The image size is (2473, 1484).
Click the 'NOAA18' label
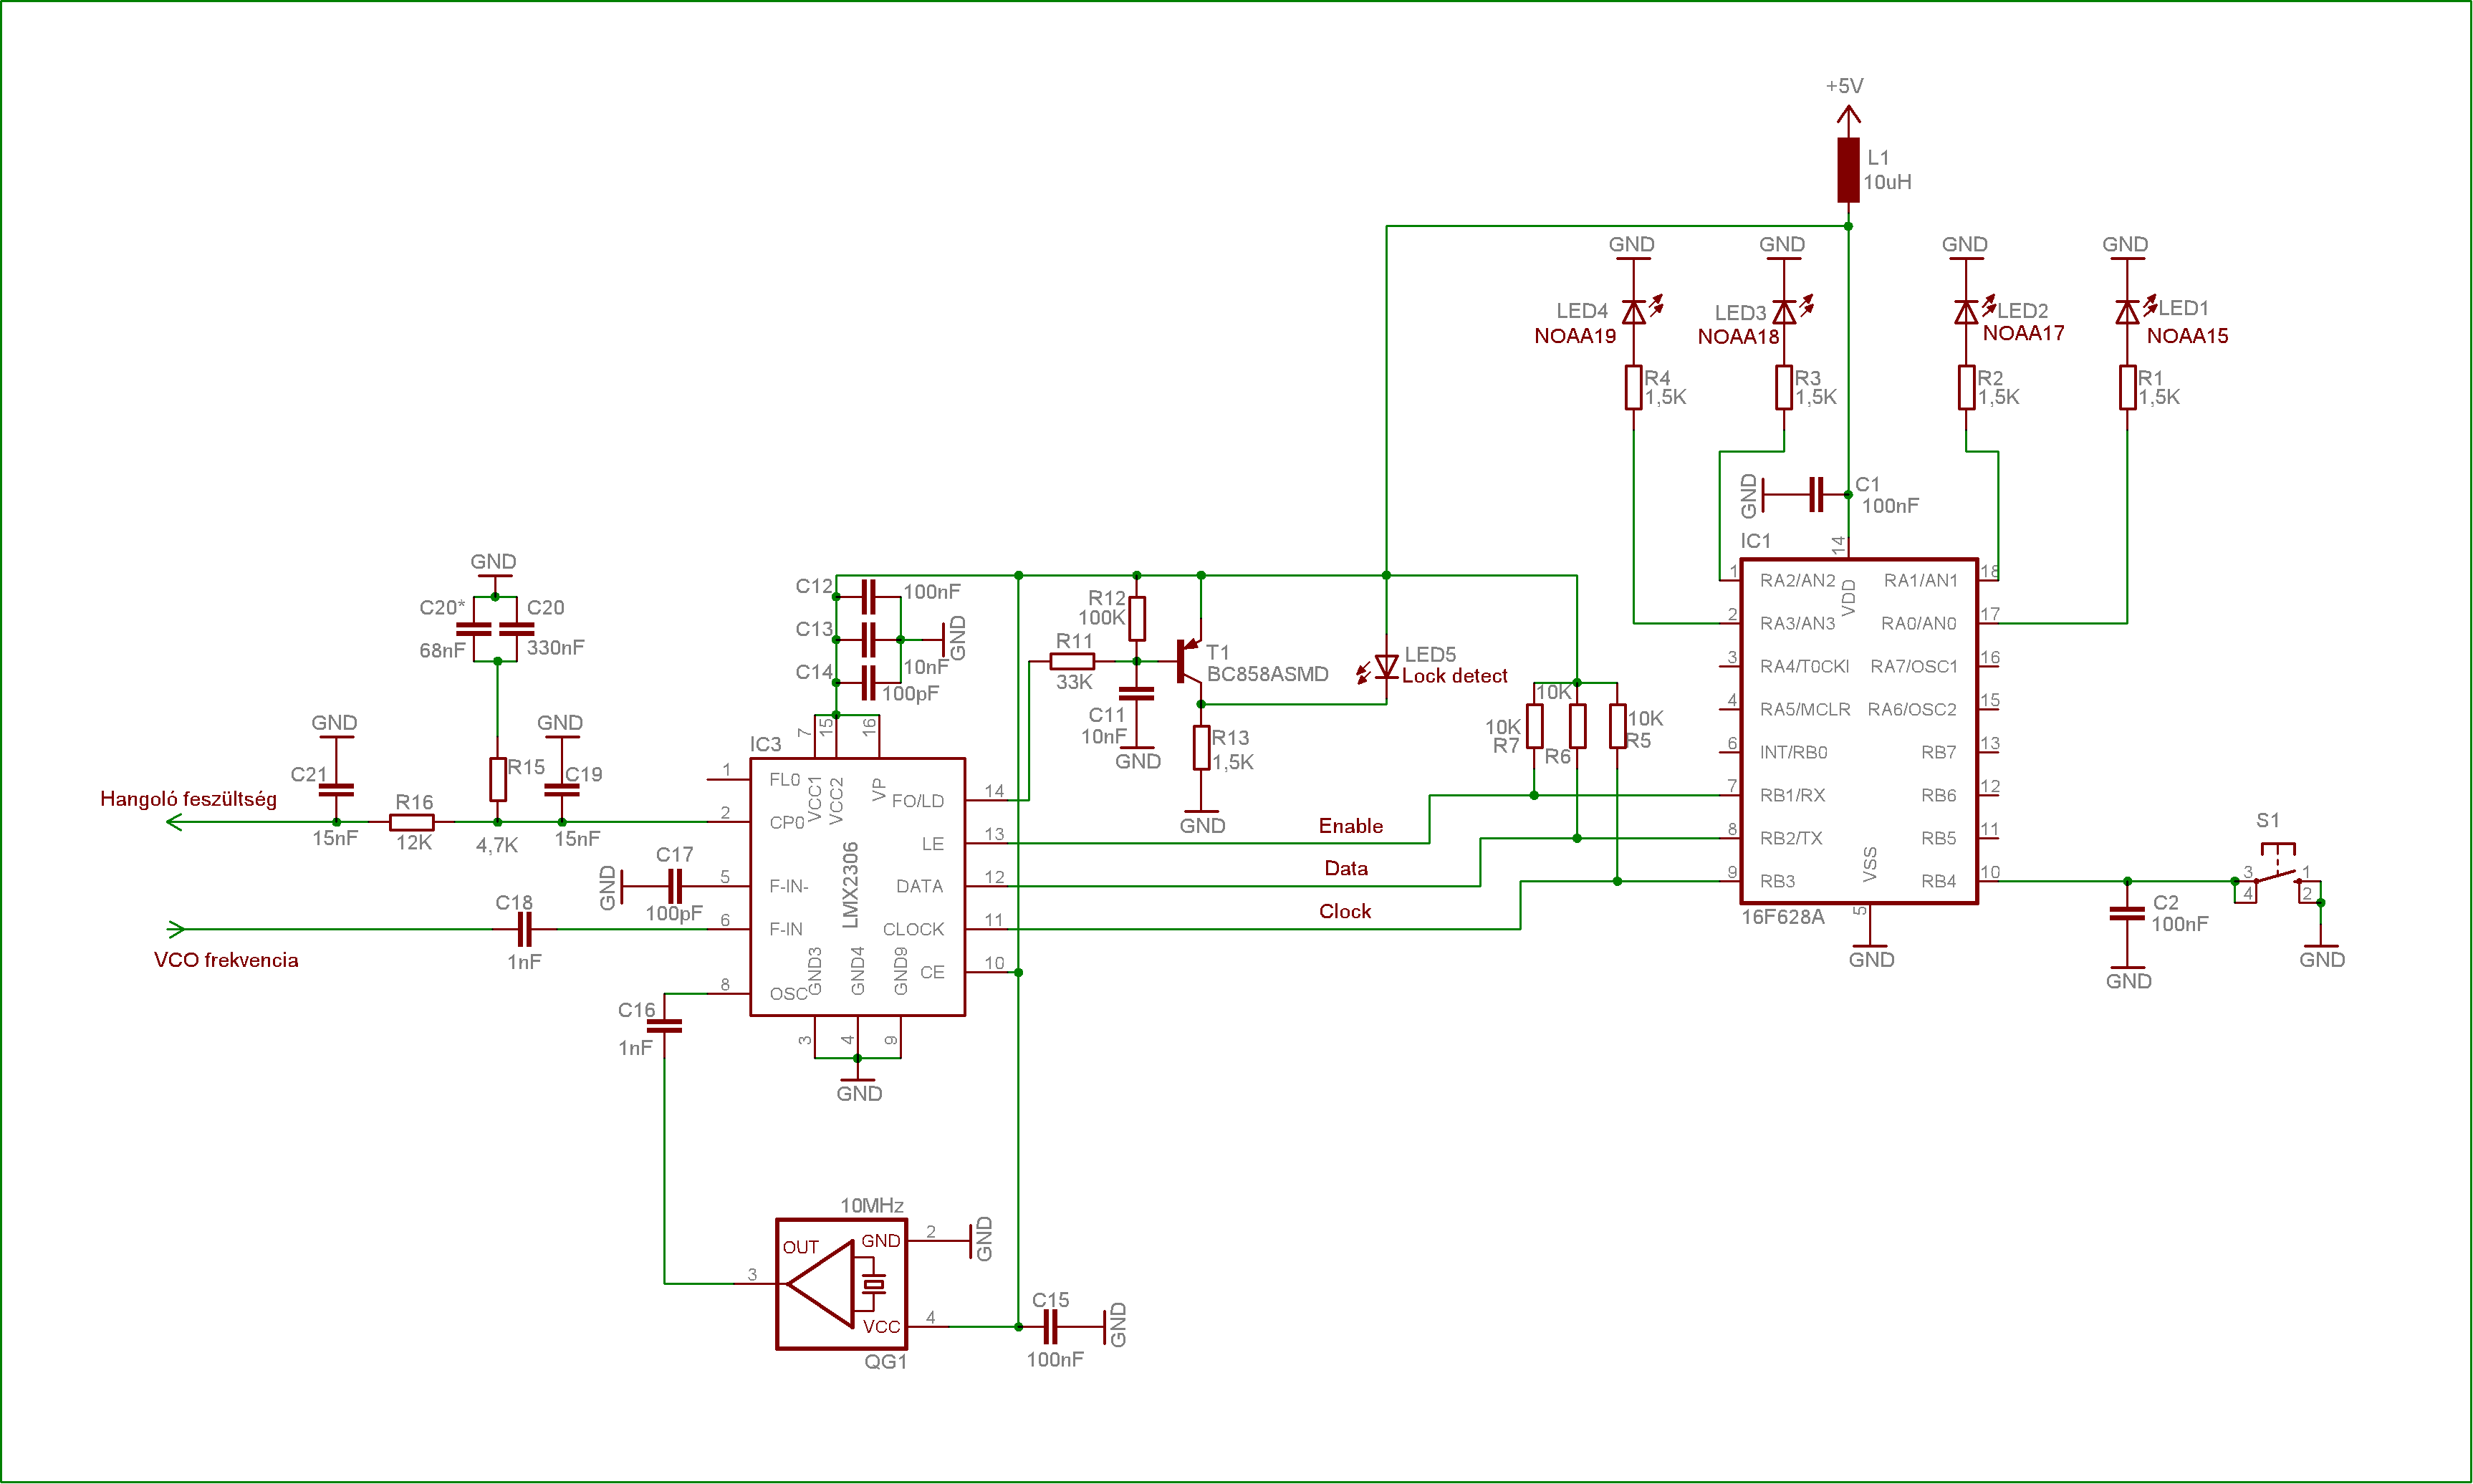point(1738,337)
